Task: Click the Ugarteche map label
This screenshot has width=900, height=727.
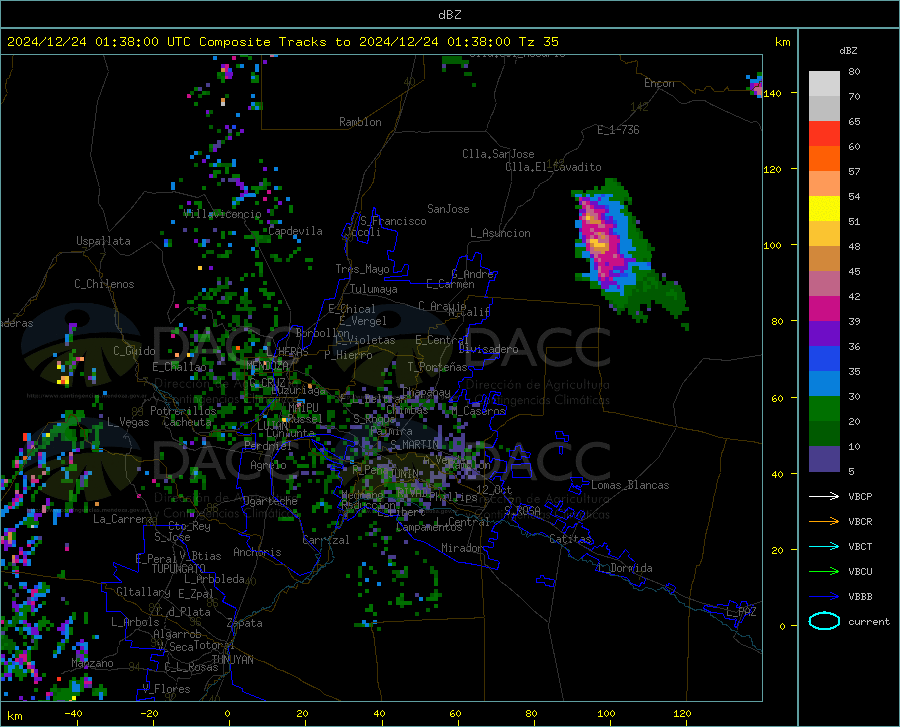Action: pyautogui.click(x=270, y=501)
